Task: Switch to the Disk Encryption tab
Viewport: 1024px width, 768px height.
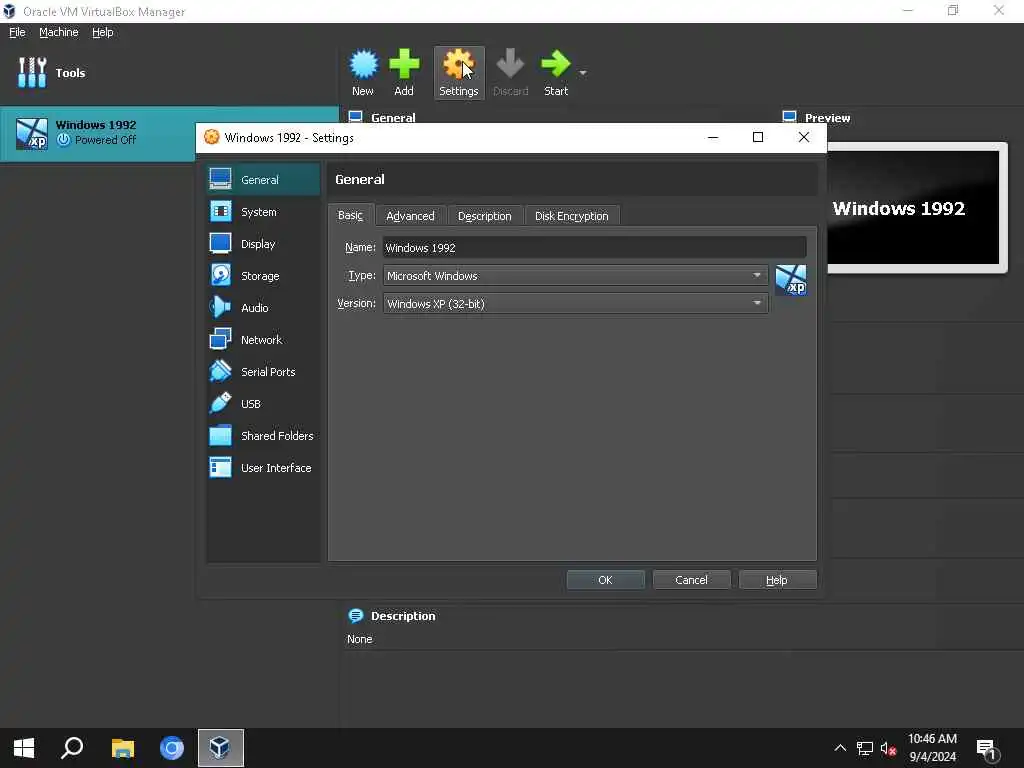Action: click(x=571, y=216)
